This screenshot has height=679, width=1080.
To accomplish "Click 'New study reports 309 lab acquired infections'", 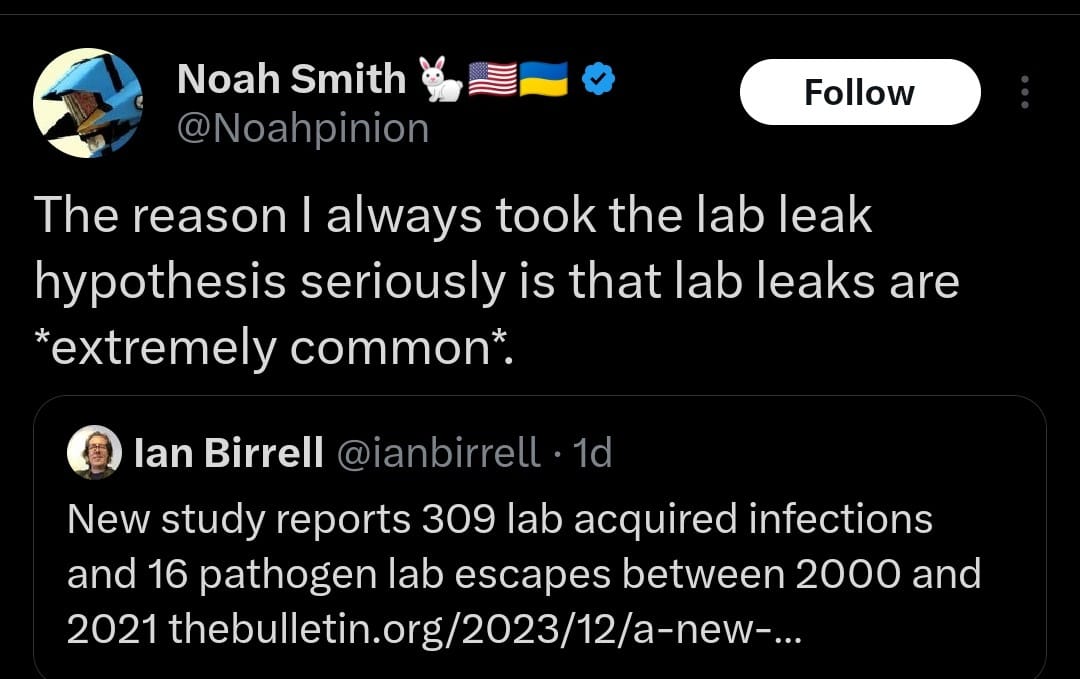I will click(x=500, y=519).
